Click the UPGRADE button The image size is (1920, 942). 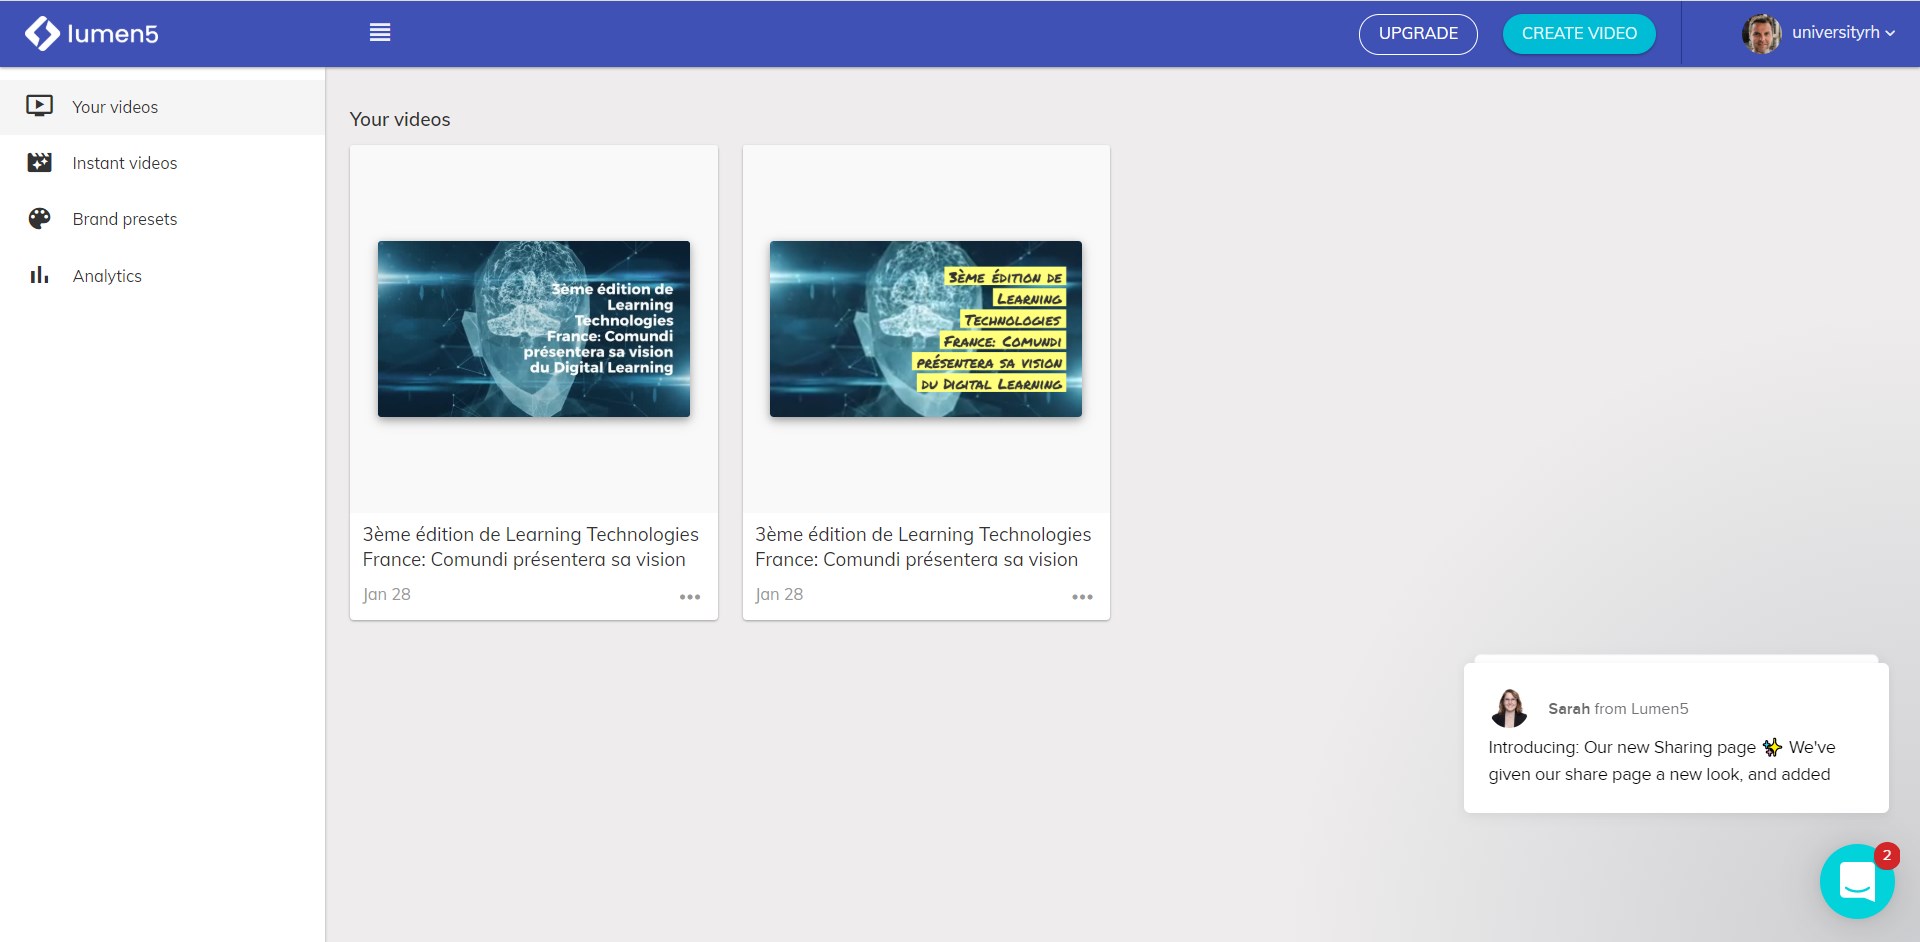point(1418,34)
